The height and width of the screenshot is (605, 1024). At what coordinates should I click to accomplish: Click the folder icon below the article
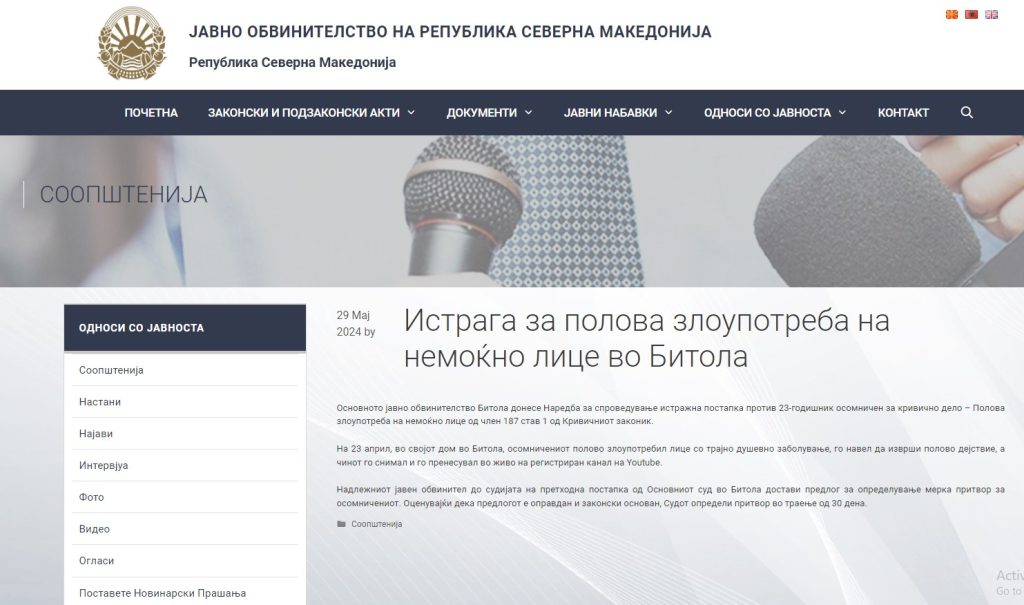[341, 524]
